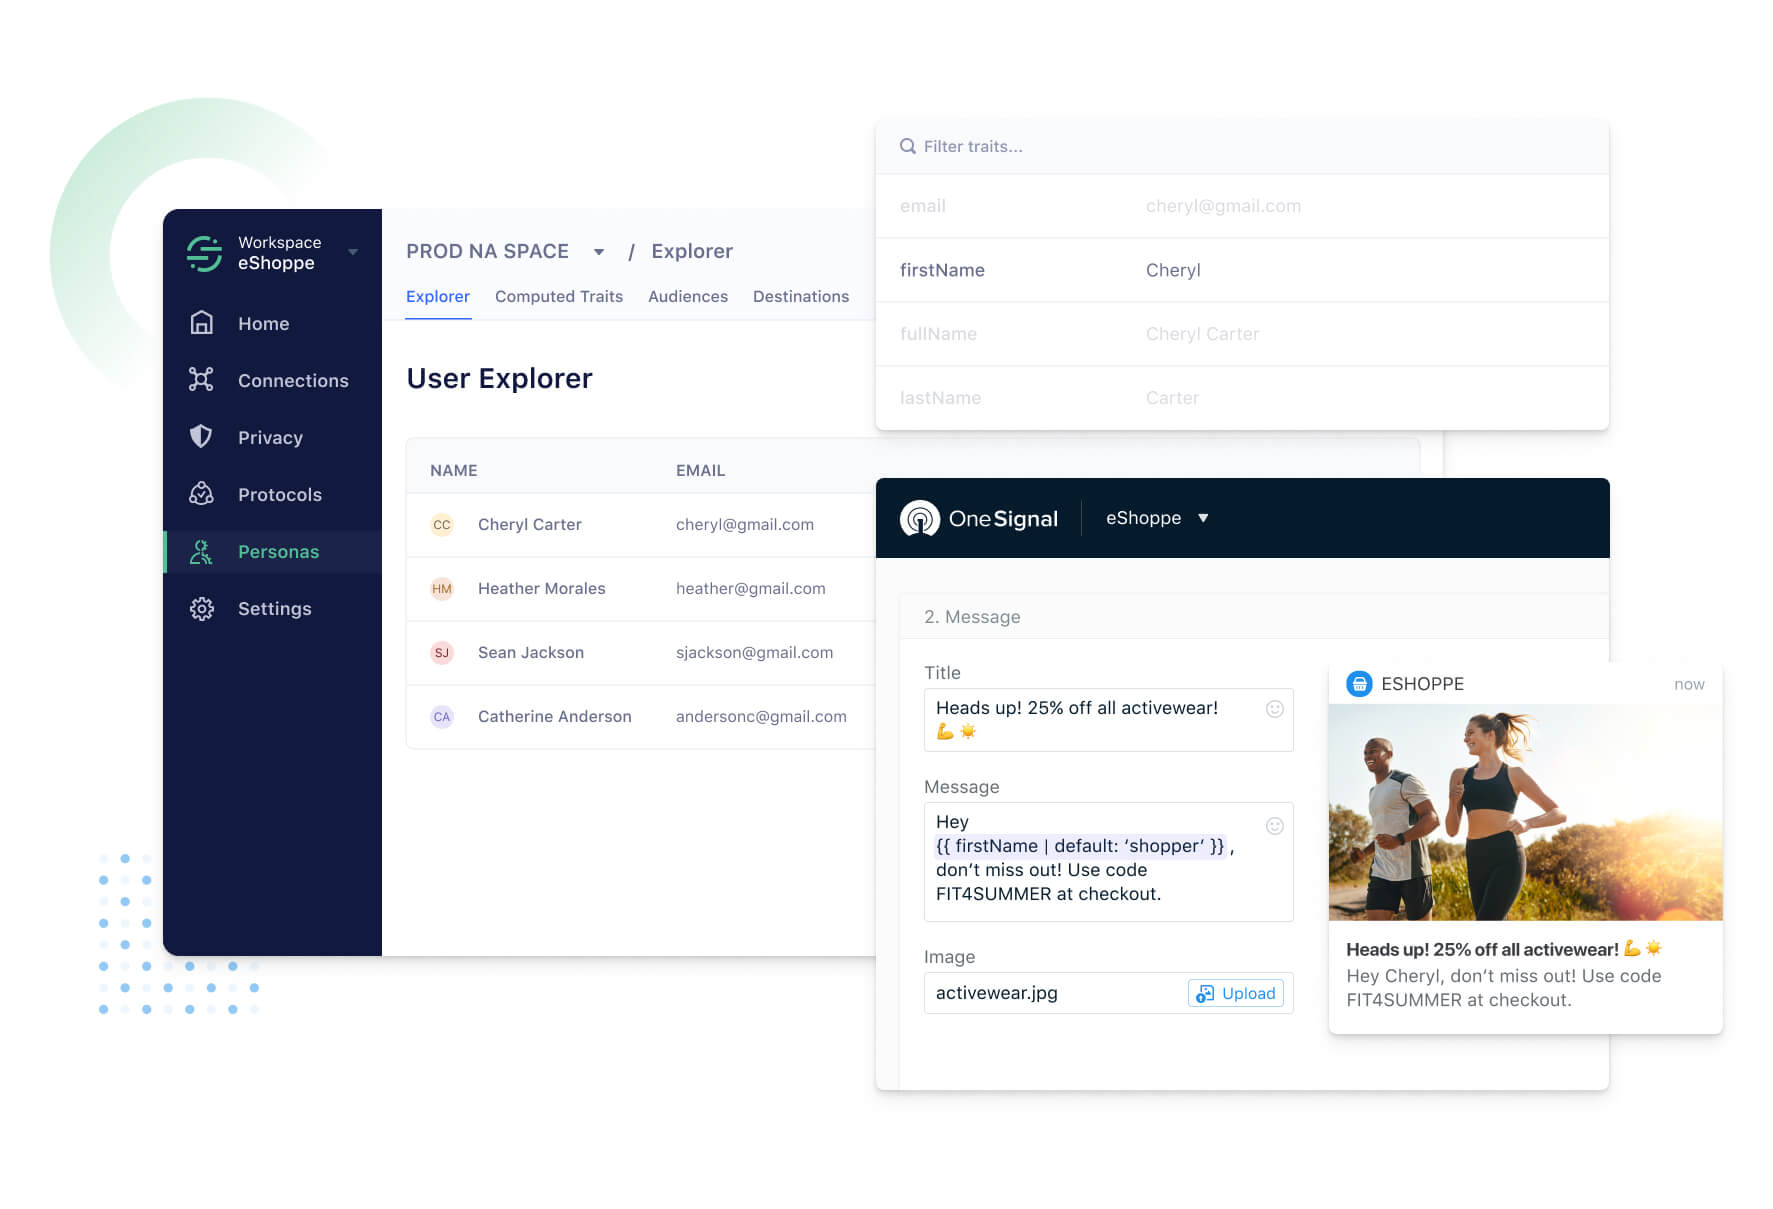The height and width of the screenshot is (1209, 1773).
Task: Click the search magnifier in Filter traits
Action: click(x=908, y=146)
